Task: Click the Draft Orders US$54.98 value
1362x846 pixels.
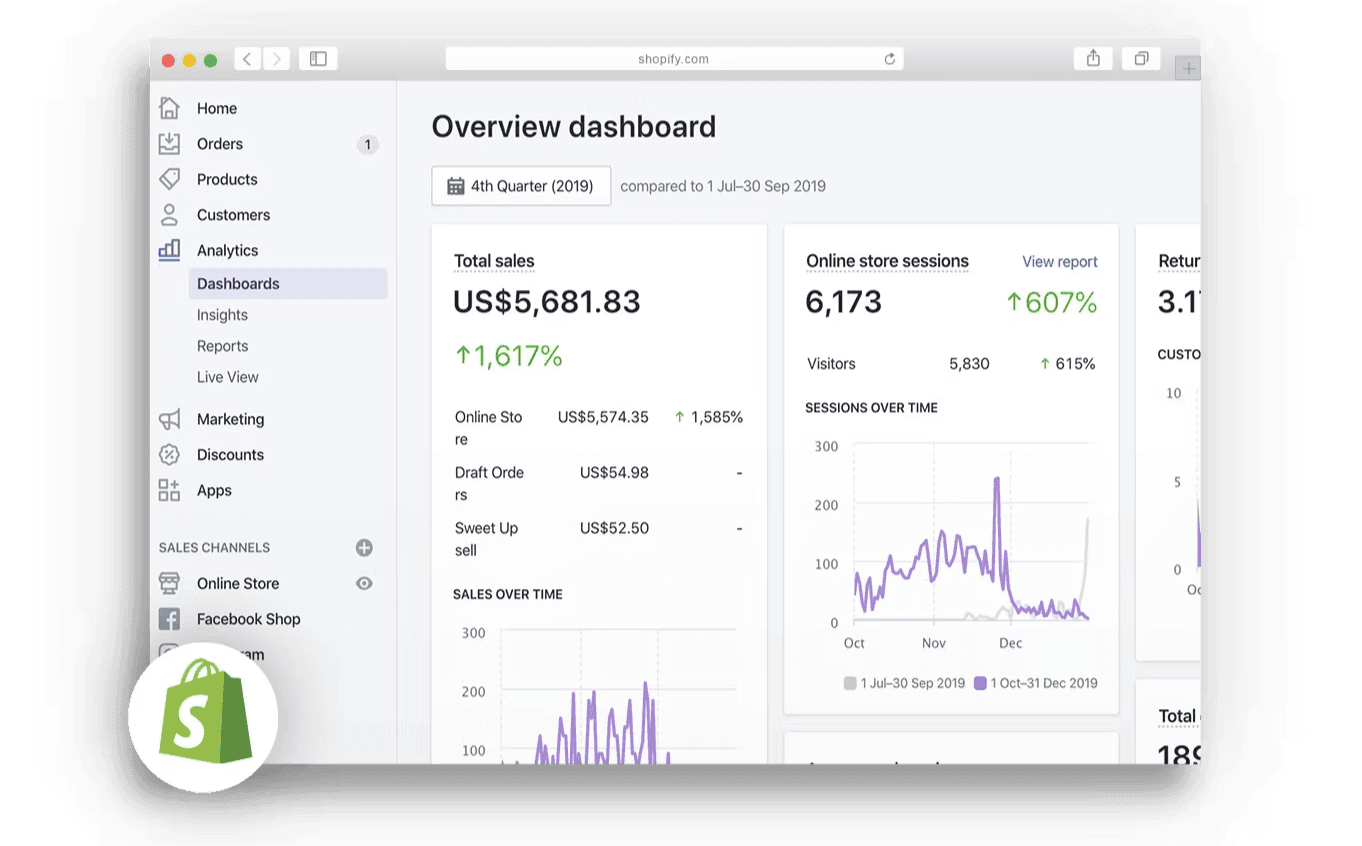Action: pyautogui.click(x=614, y=473)
